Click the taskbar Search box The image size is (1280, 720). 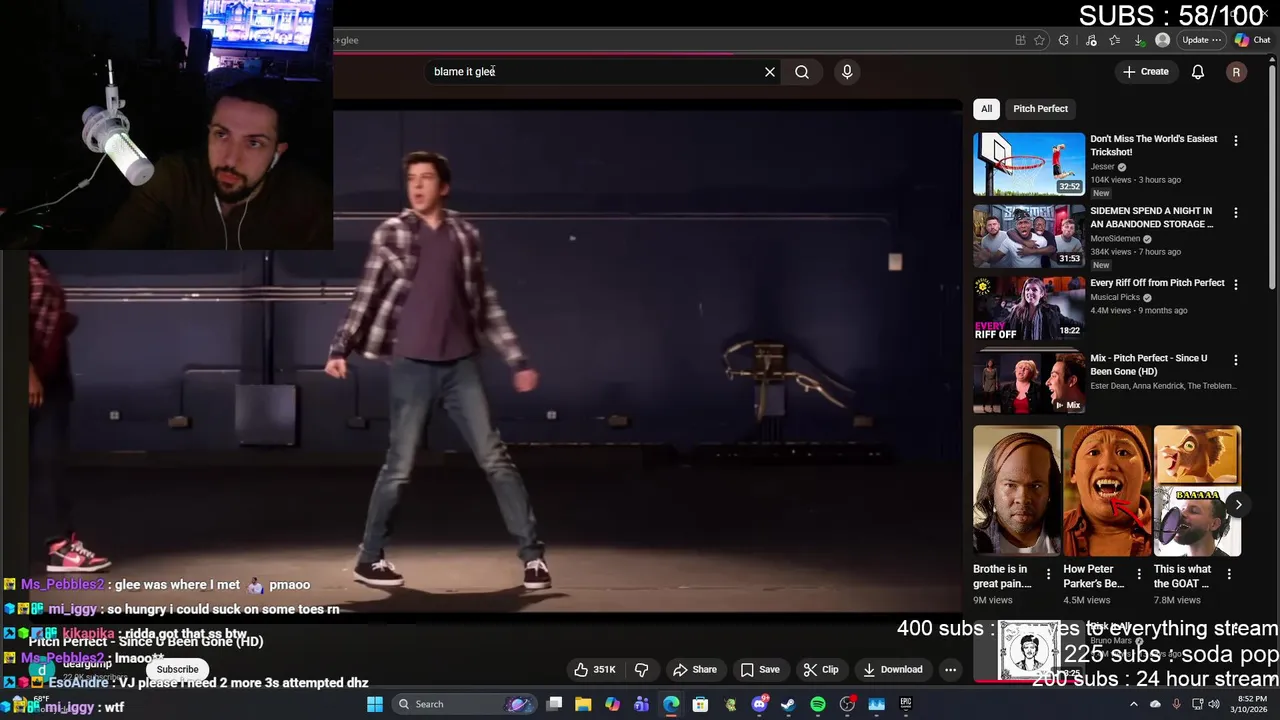tap(462, 704)
